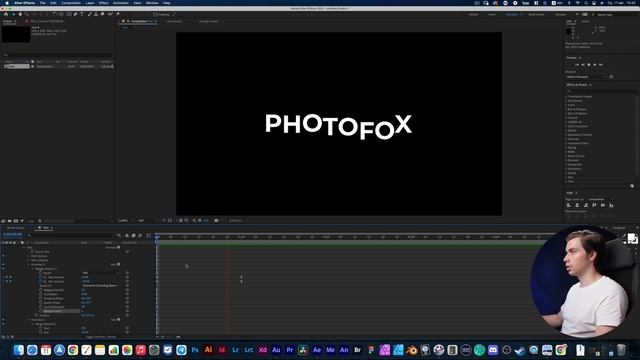Open the Layer menu
The image size is (640, 360).
[x=89, y=3]
